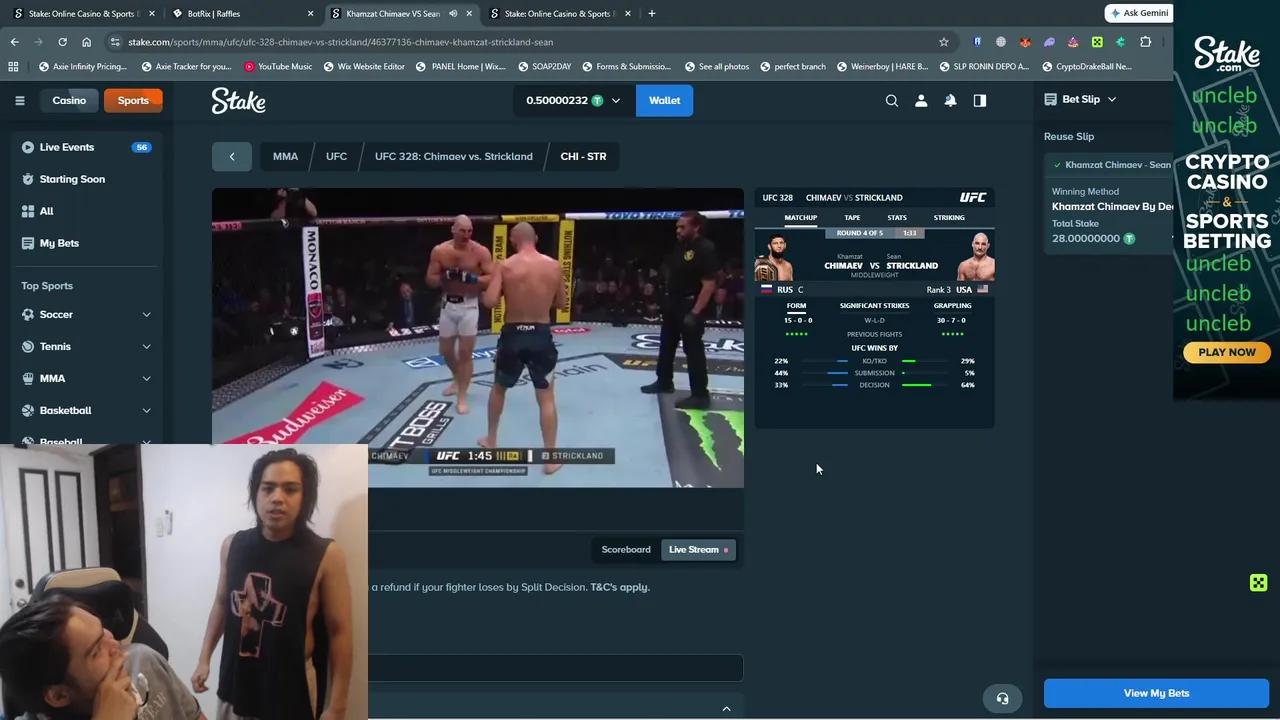Switch to the BotRix Raffles browser tab

243,13
